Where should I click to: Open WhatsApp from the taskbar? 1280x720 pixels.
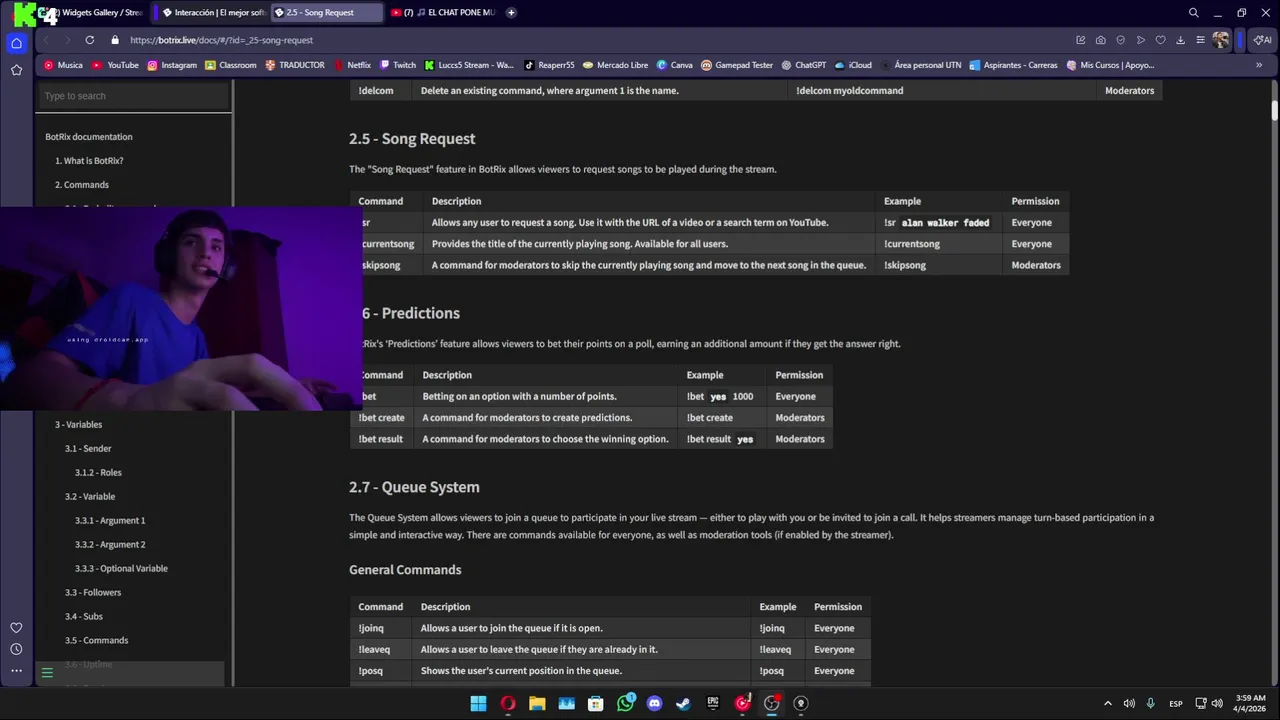[x=625, y=703]
